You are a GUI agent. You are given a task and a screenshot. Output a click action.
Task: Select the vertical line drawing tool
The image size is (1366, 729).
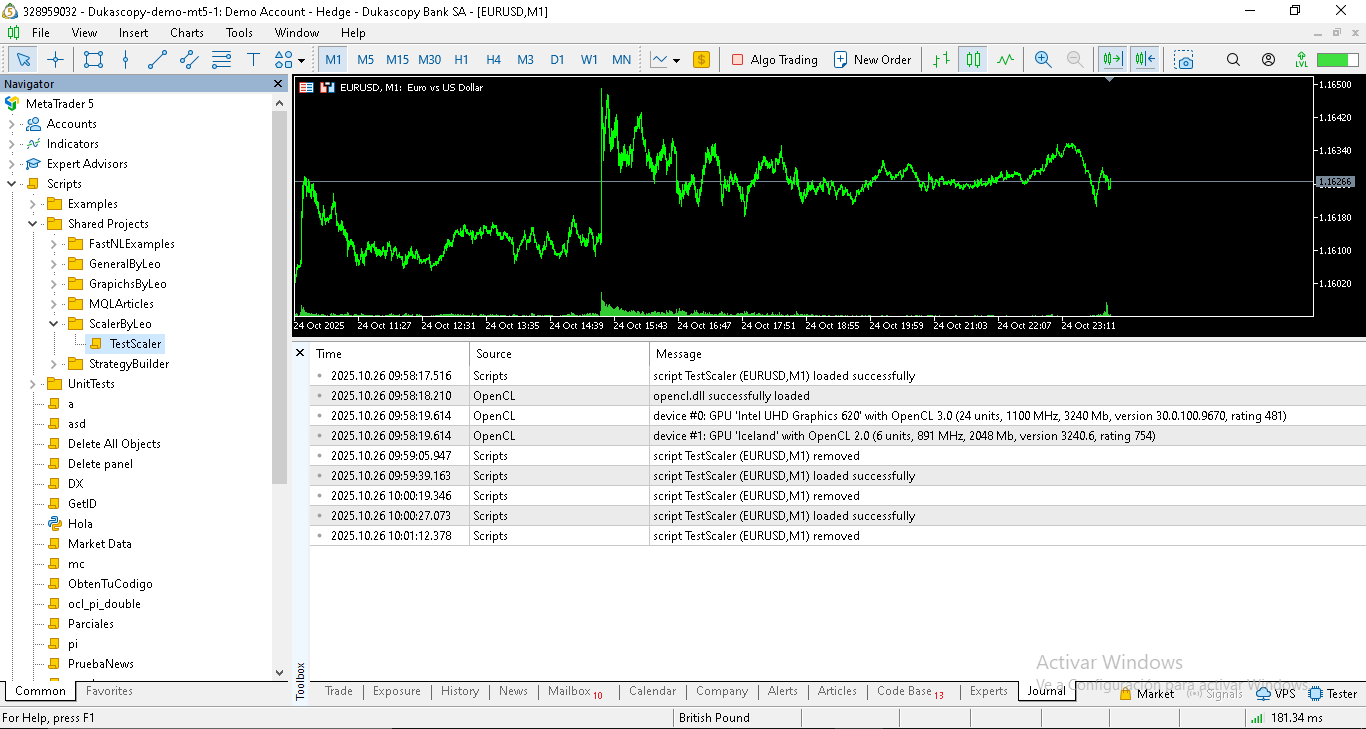point(125,60)
